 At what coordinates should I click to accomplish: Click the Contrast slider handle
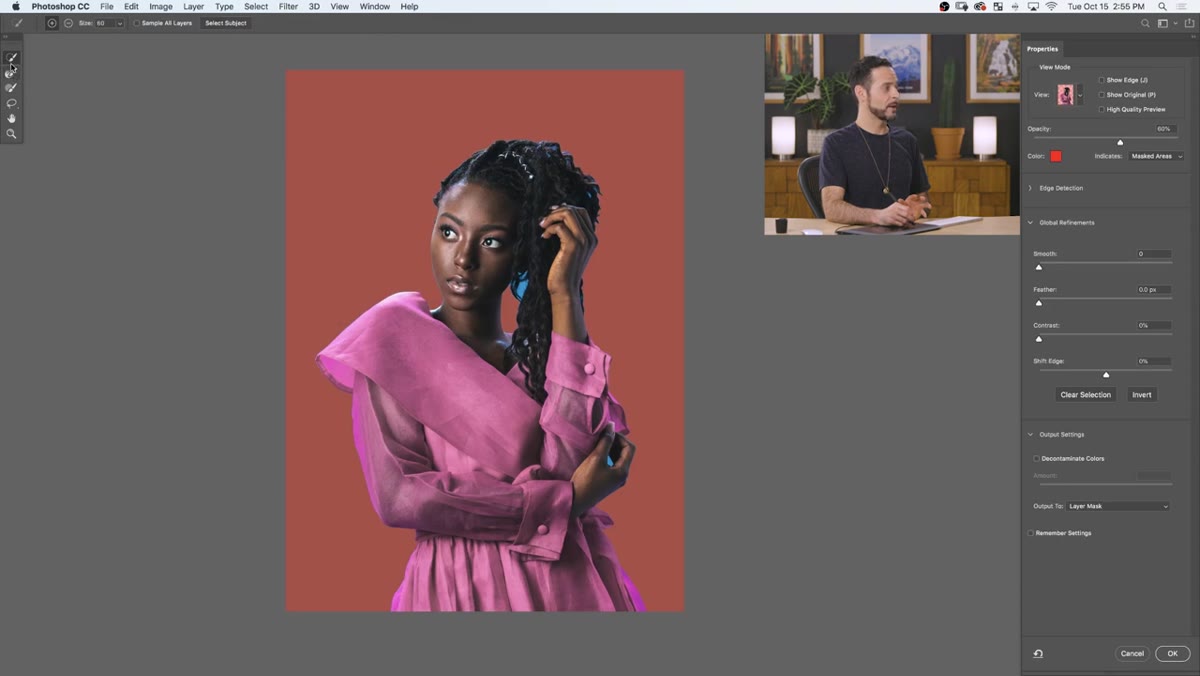pyautogui.click(x=1039, y=339)
